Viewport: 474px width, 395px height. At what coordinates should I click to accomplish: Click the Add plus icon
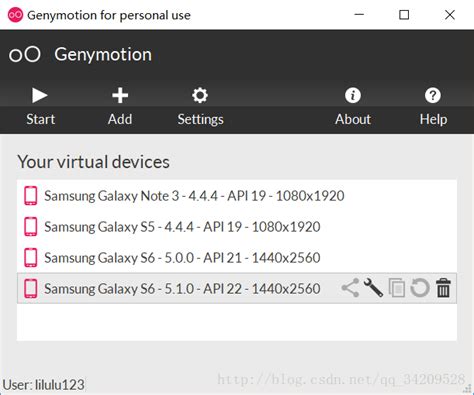120,95
